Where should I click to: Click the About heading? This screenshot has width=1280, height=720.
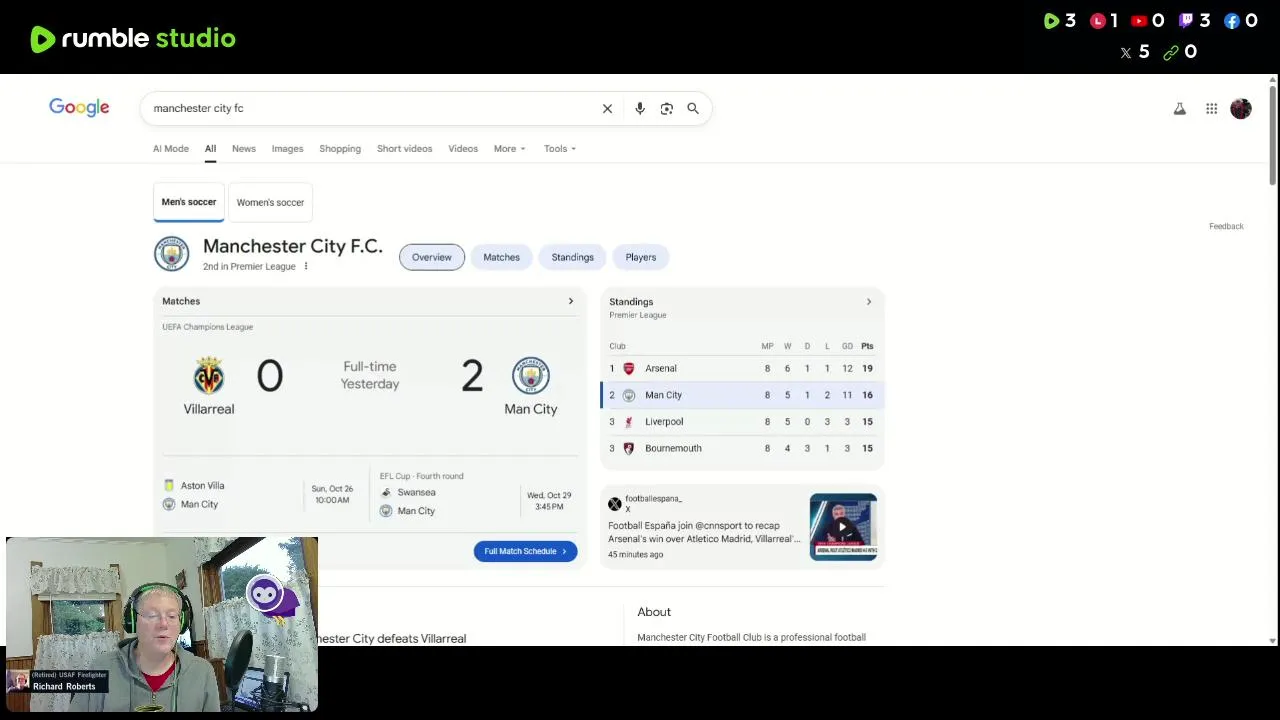coord(654,612)
